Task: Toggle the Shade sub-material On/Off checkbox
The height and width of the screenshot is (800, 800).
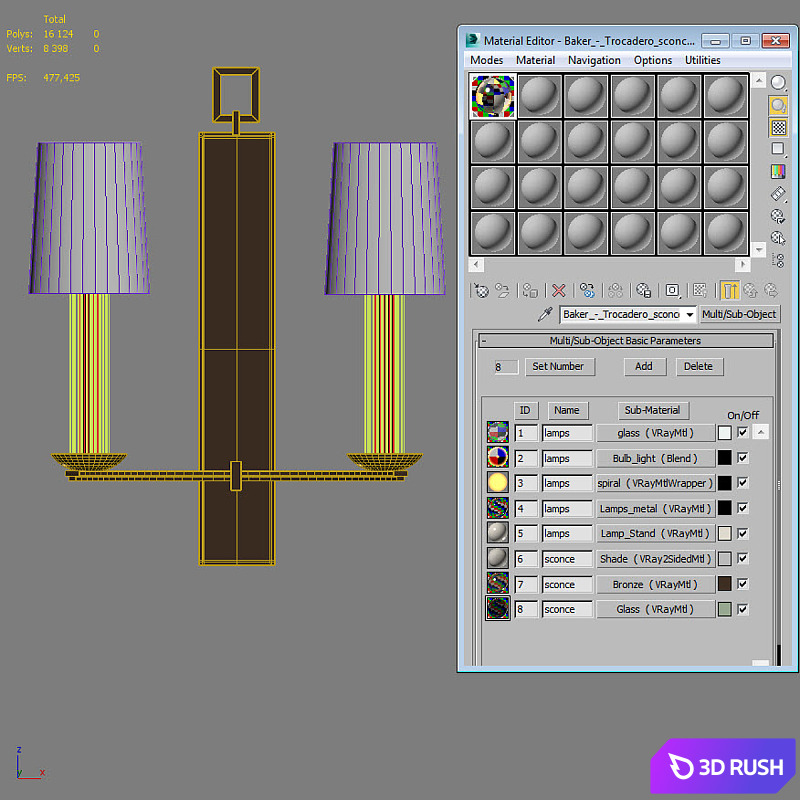Action: 743,558
